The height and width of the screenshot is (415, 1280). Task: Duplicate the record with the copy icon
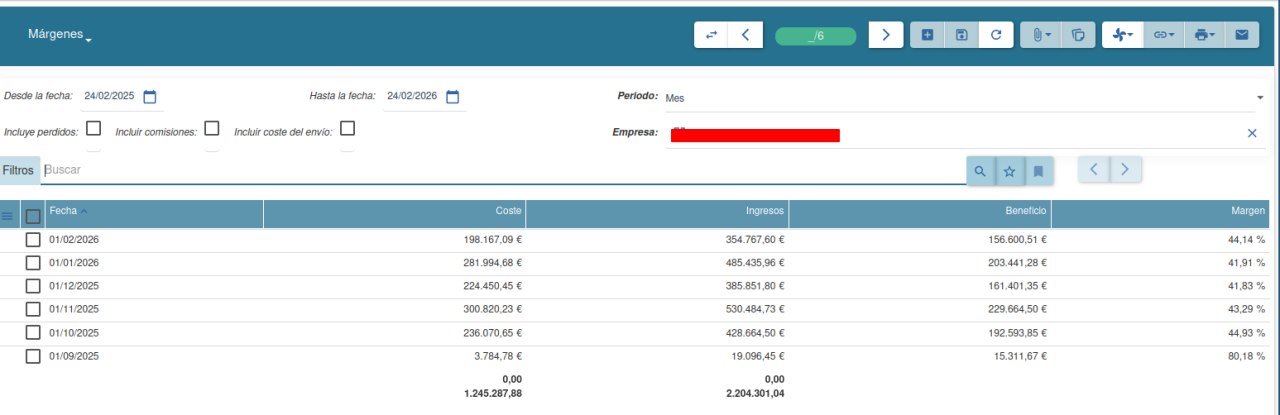[x=1077, y=35]
